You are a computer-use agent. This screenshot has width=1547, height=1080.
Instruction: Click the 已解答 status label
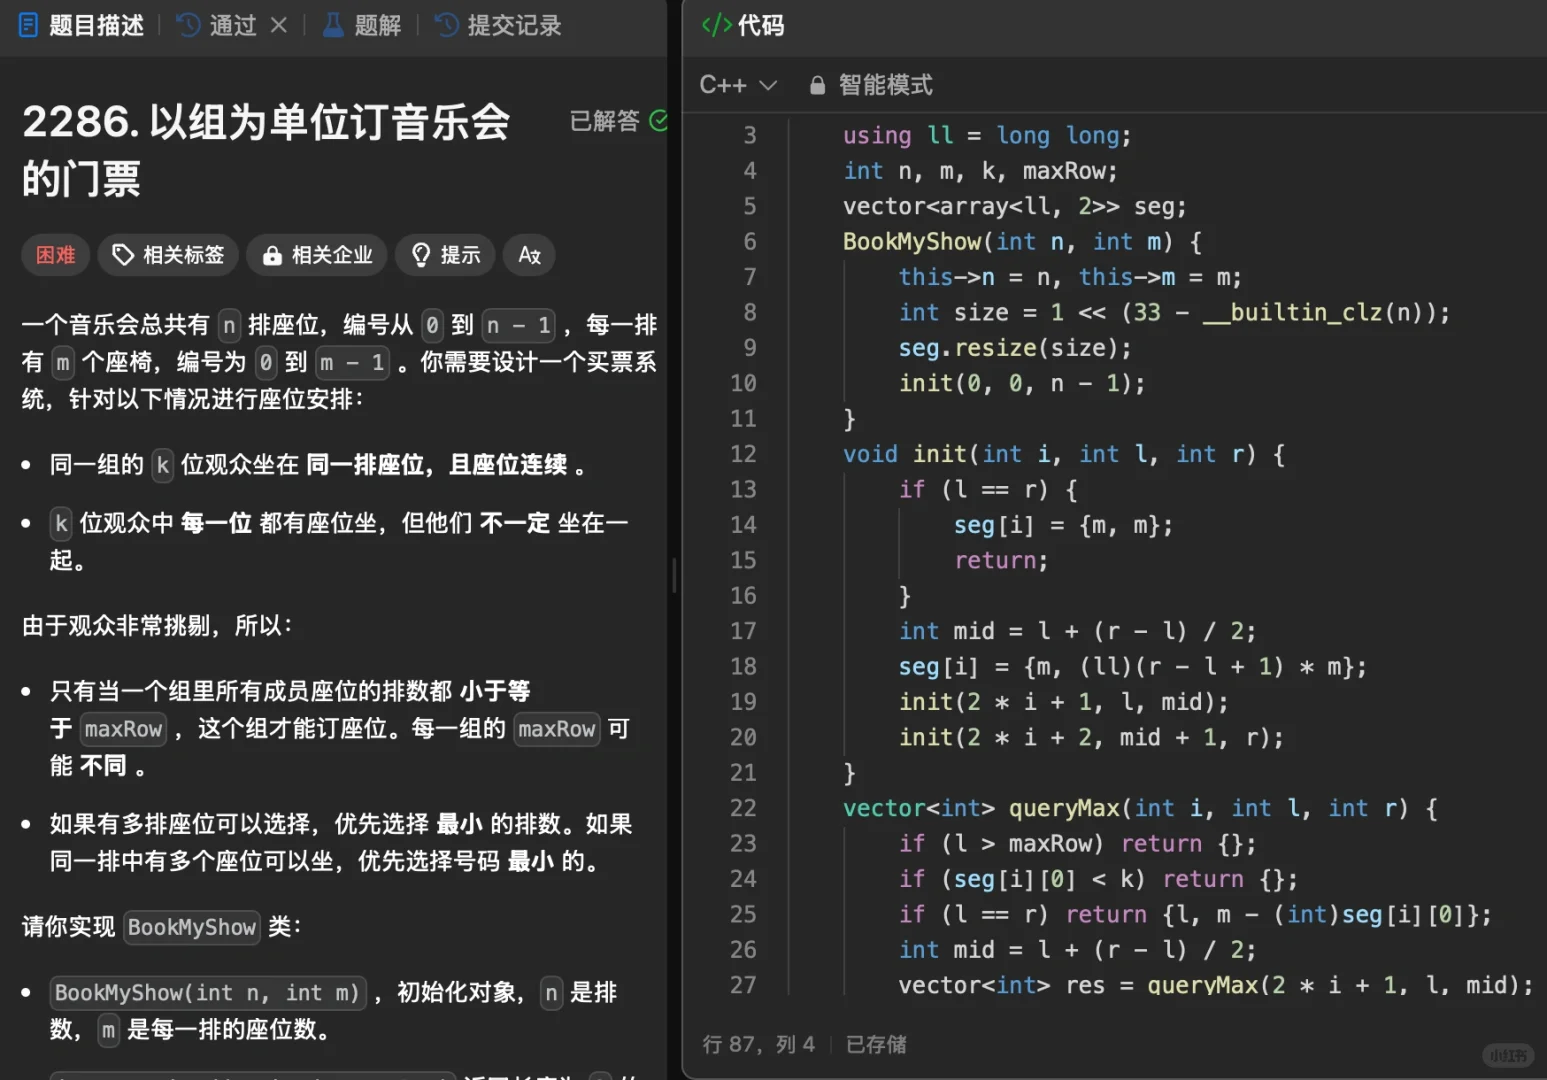[604, 121]
